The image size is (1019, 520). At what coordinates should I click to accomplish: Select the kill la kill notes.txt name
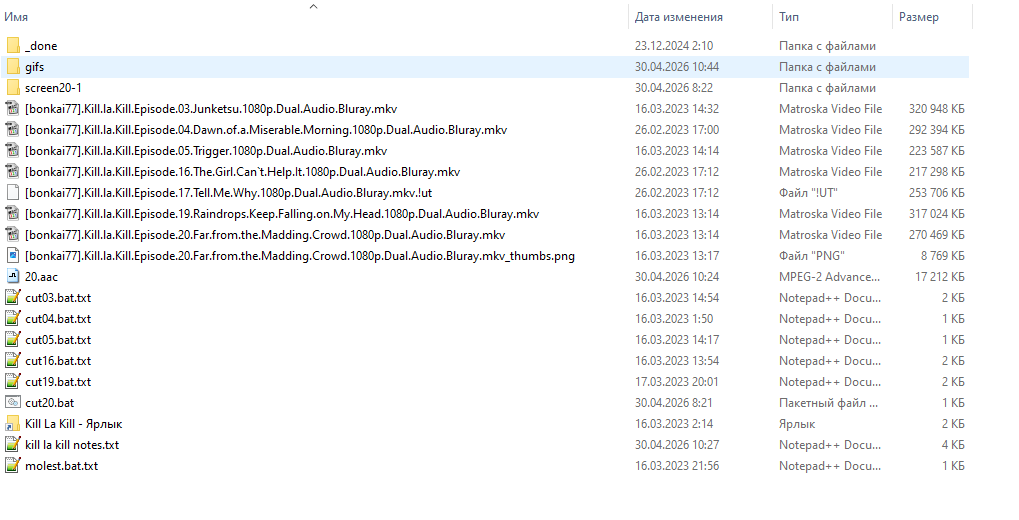[x=72, y=445]
